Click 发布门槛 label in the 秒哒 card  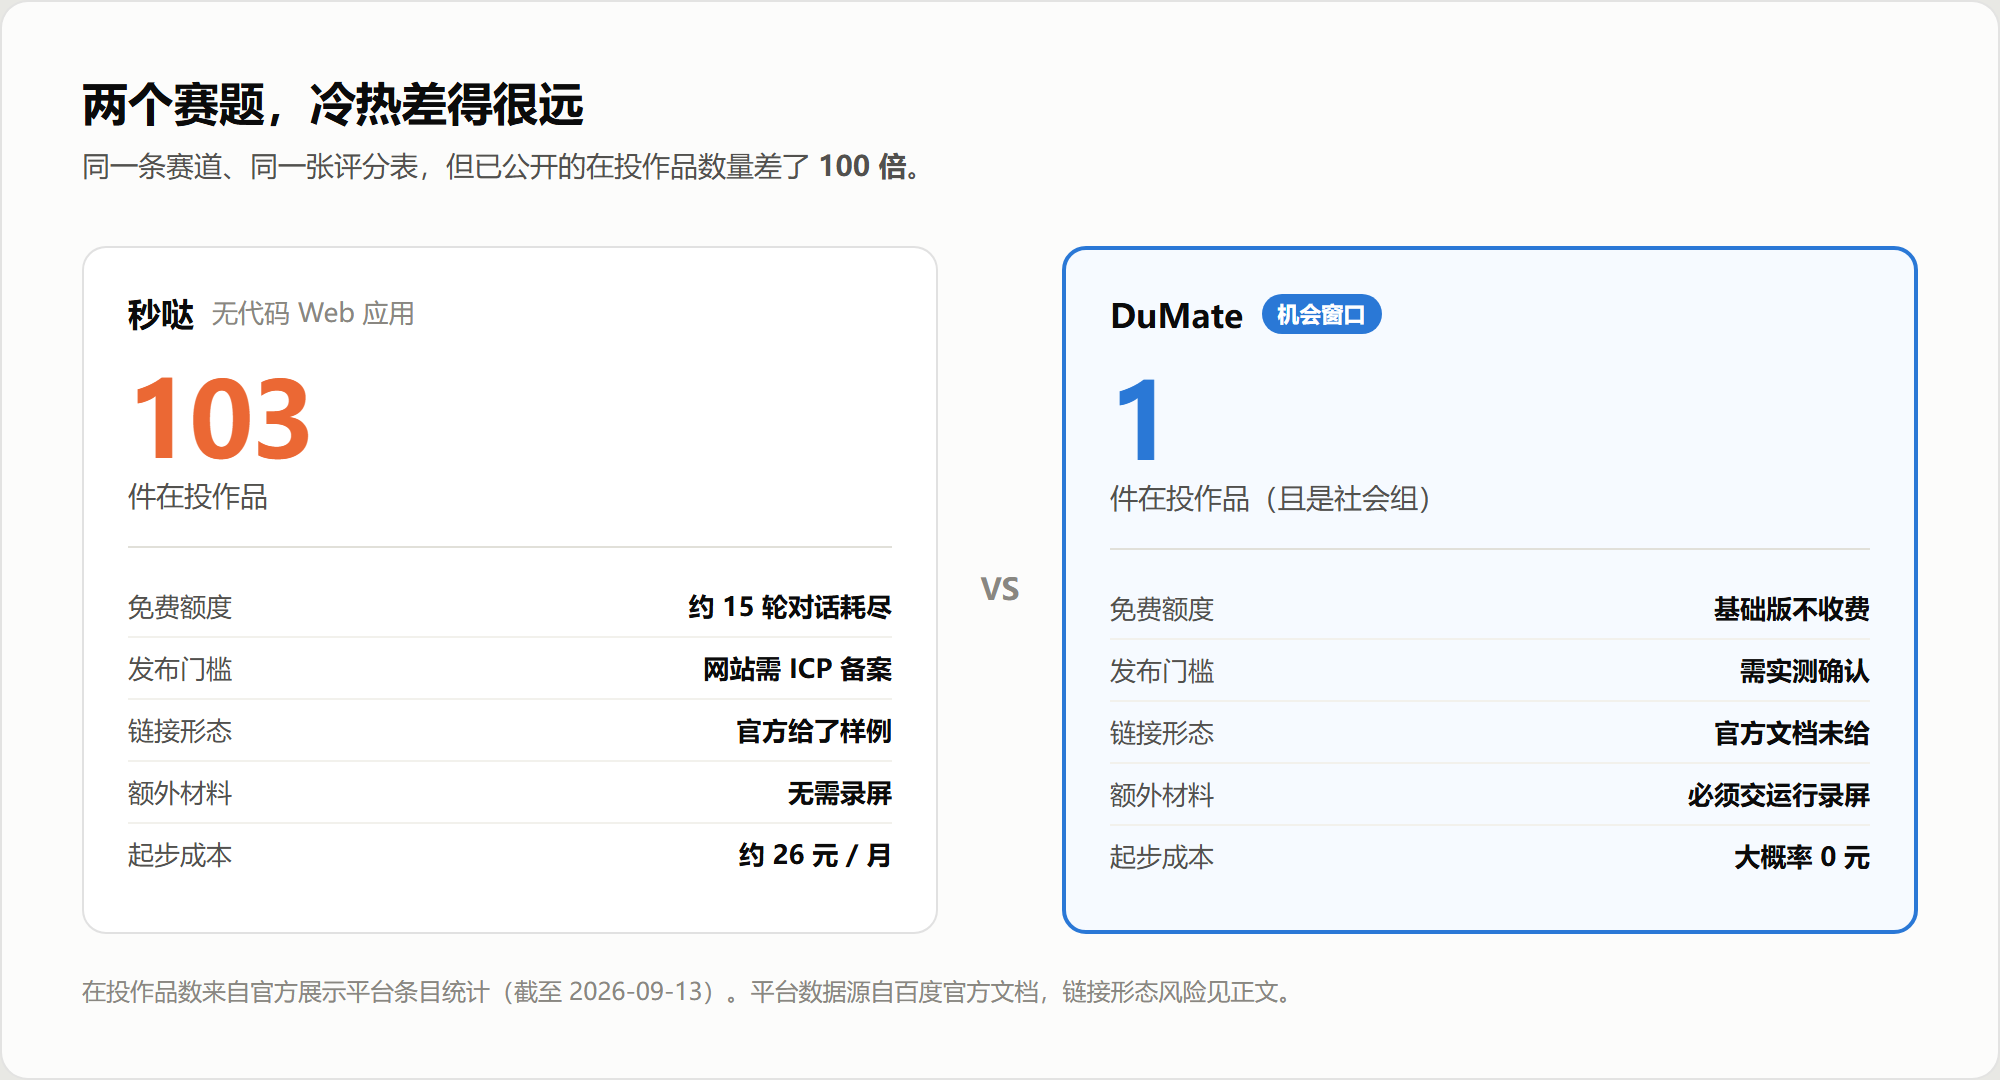[x=180, y=669]
